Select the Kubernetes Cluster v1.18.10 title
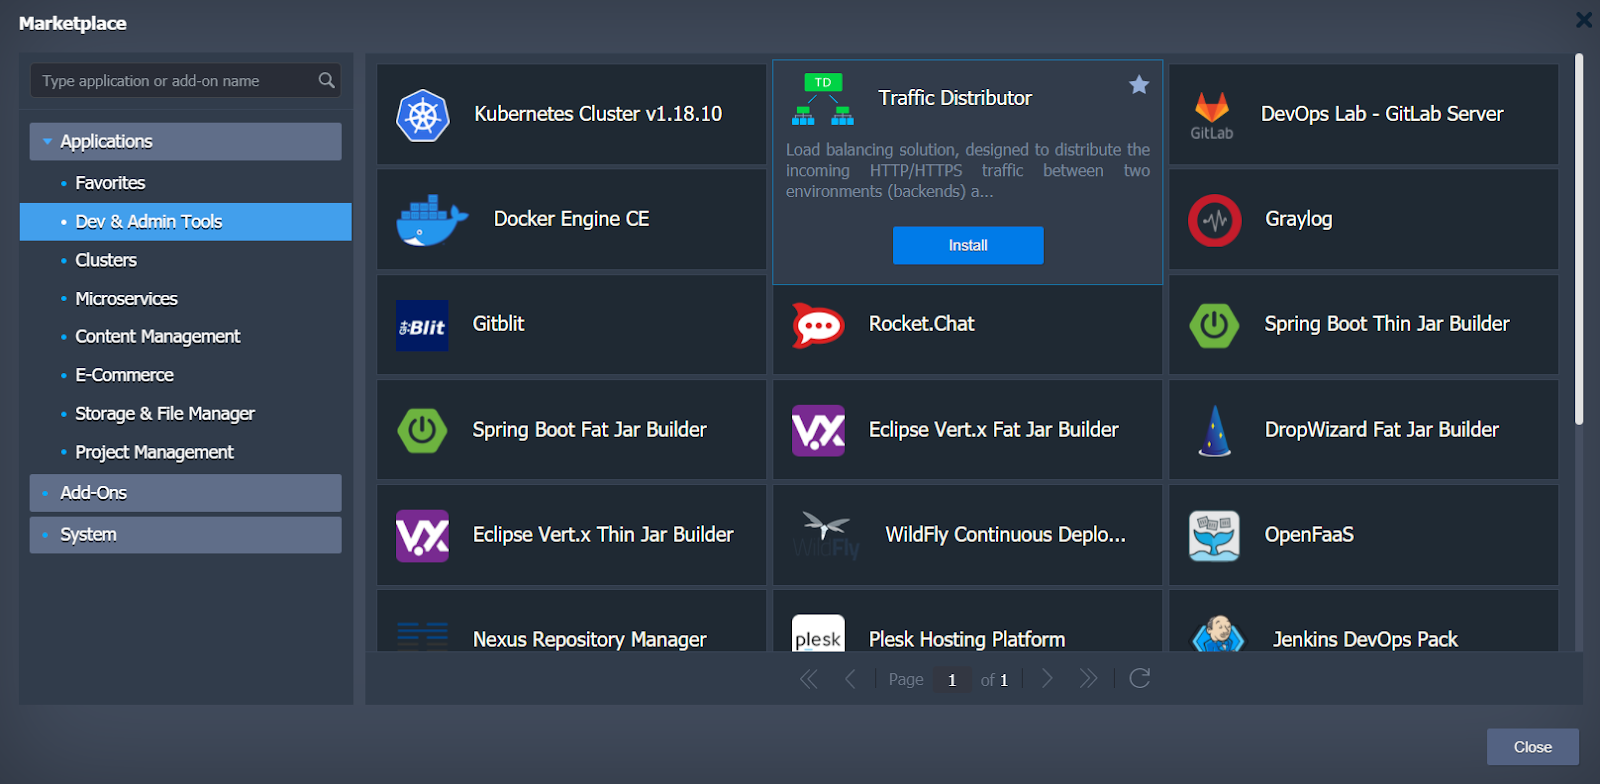Viewport: 1600px width, 784px height. click(x=598, y=114)
